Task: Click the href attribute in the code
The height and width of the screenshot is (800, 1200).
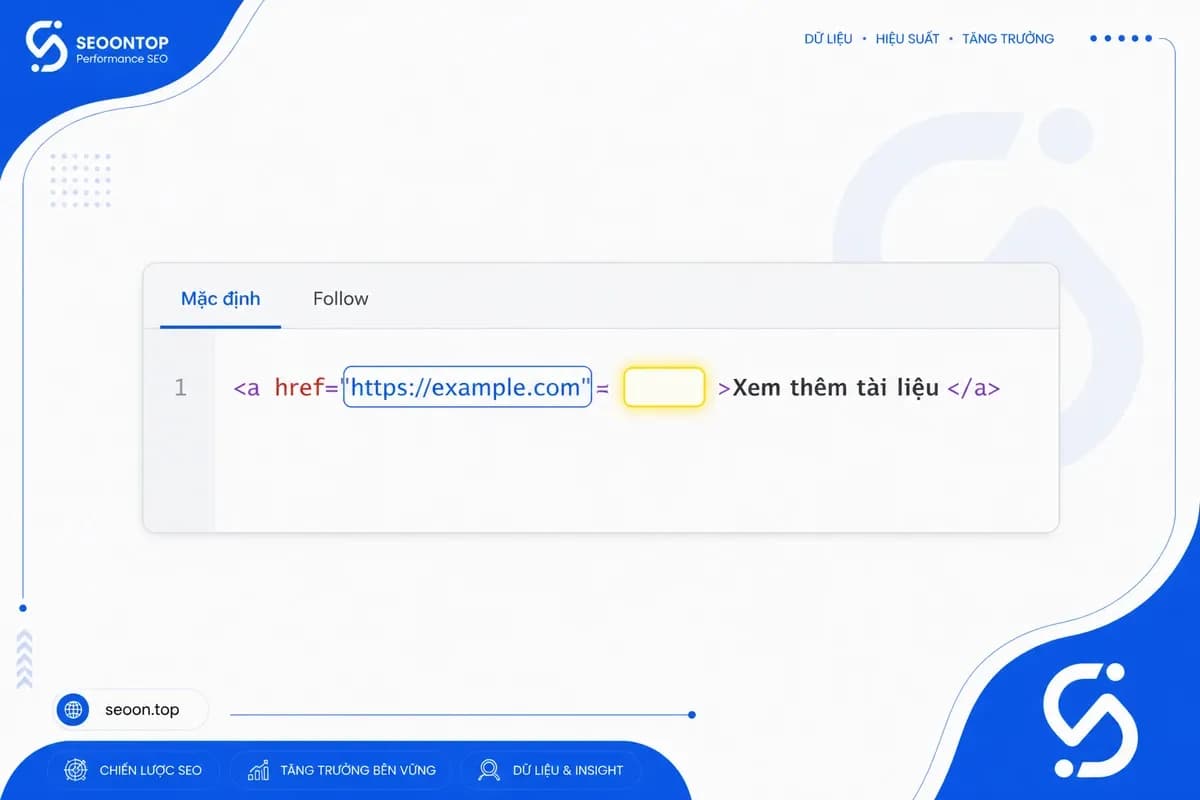Action: click(299, 387)
